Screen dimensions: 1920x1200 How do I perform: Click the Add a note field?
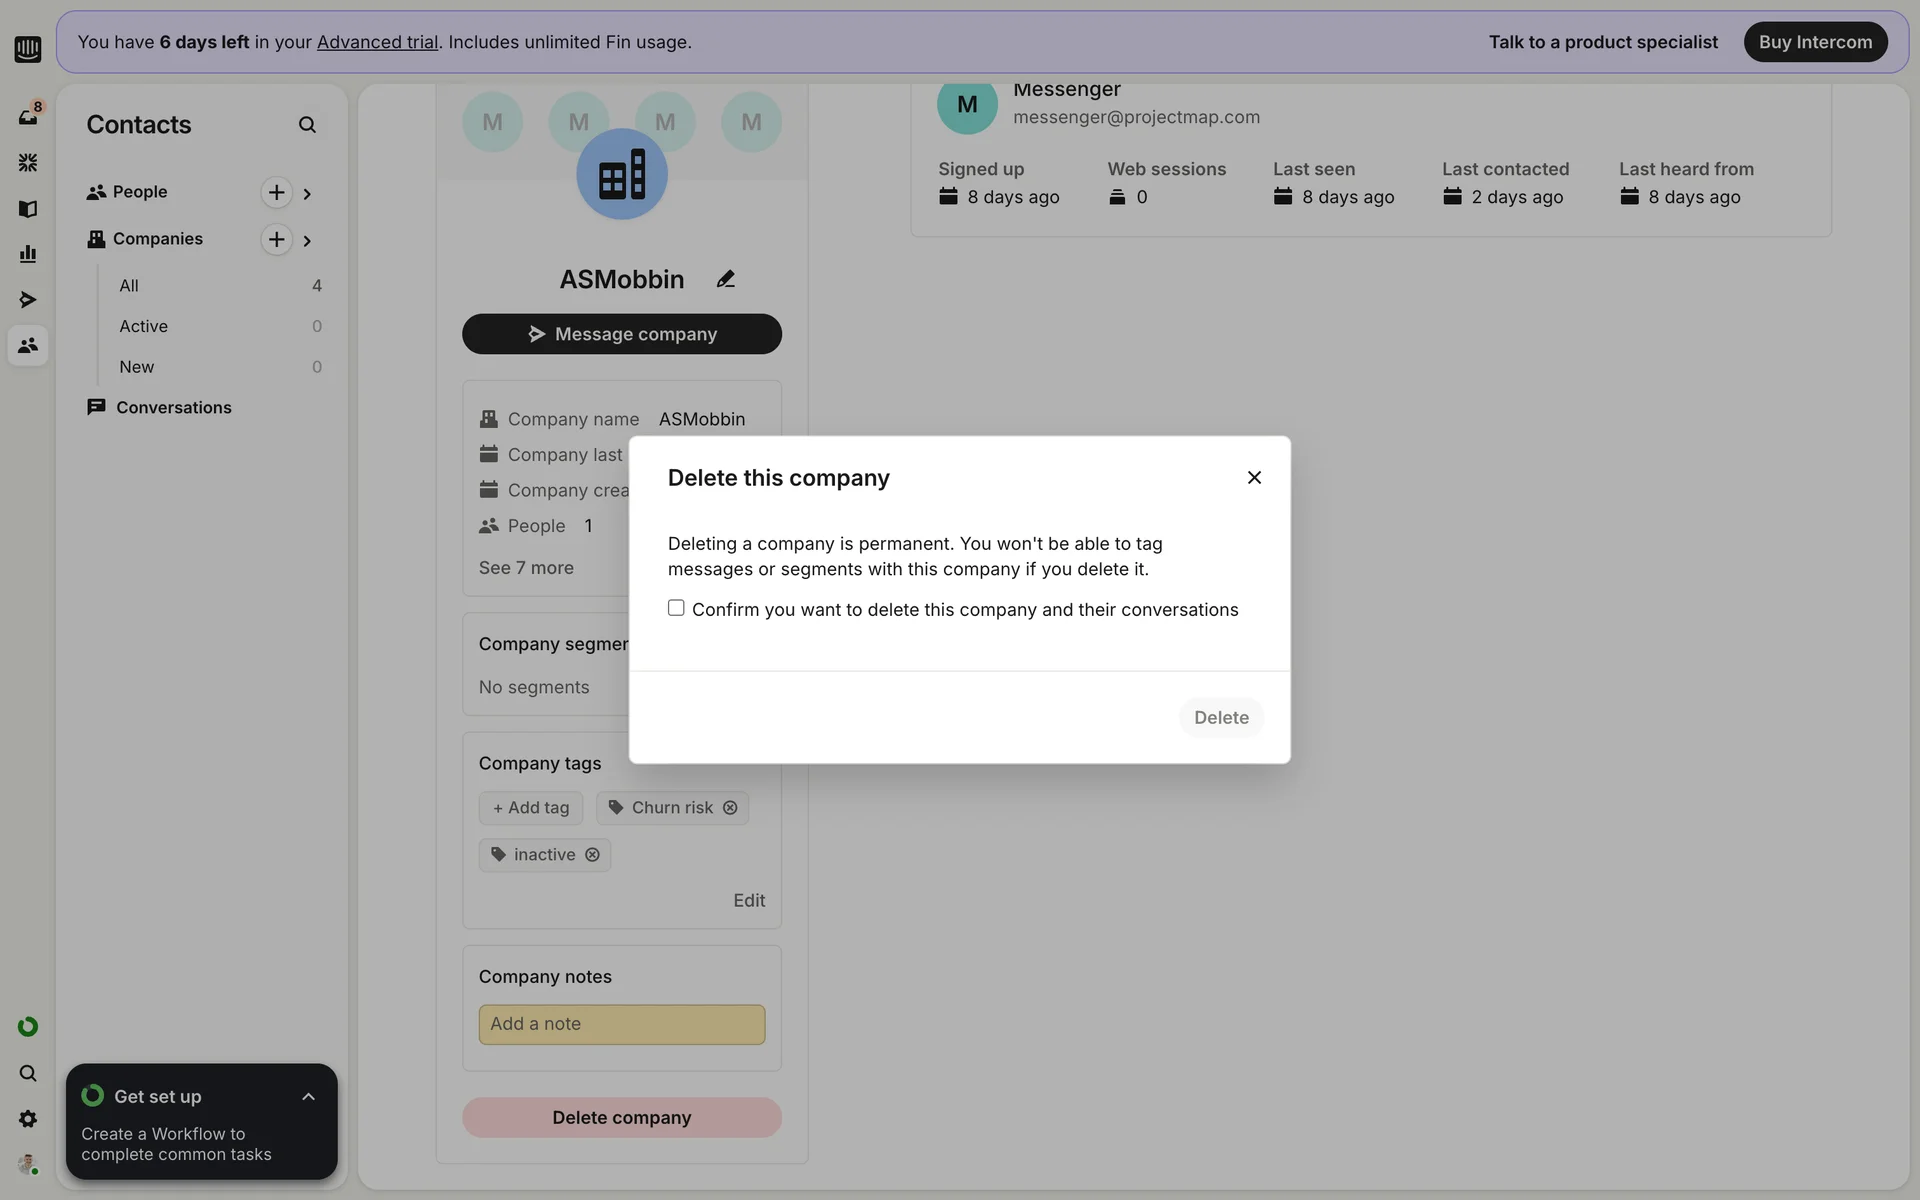point(621,1024)
